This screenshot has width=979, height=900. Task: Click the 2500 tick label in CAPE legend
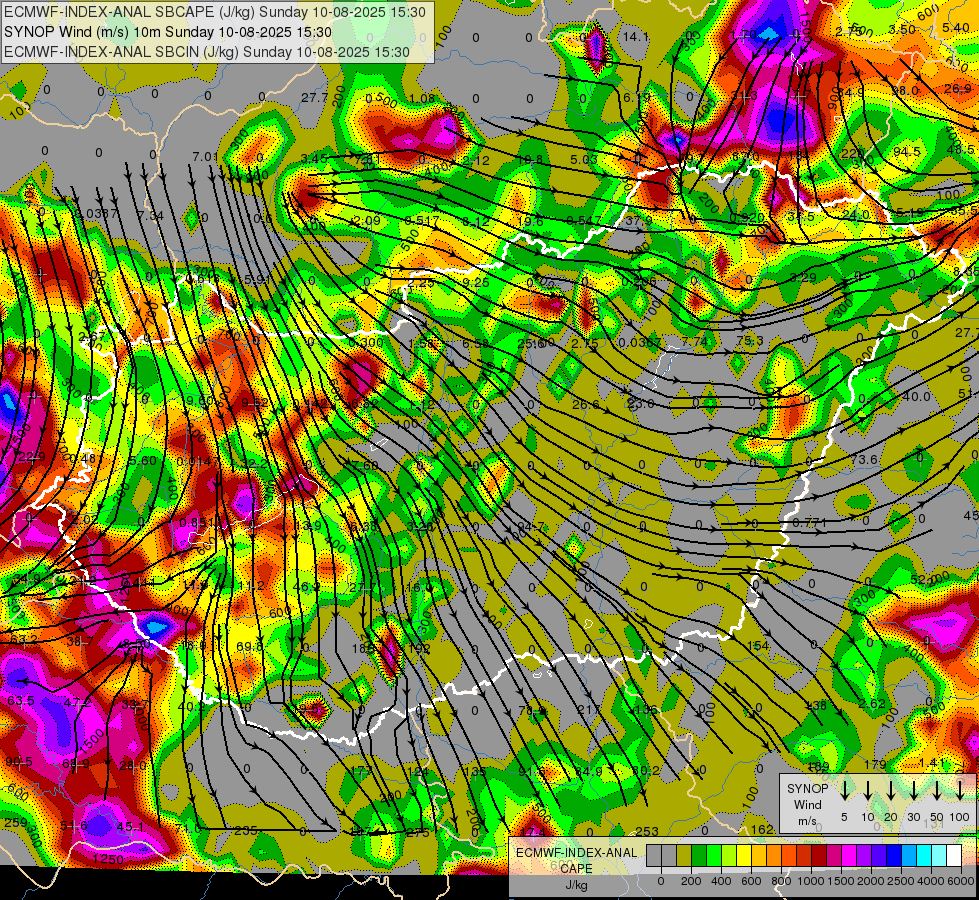(x=901, y=881)
